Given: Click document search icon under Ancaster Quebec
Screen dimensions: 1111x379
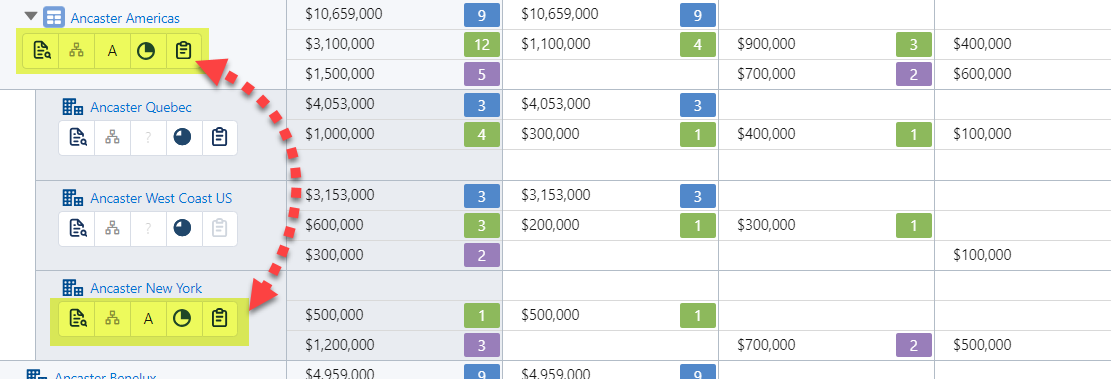Looking at the screenshot, I should [77, 138].
